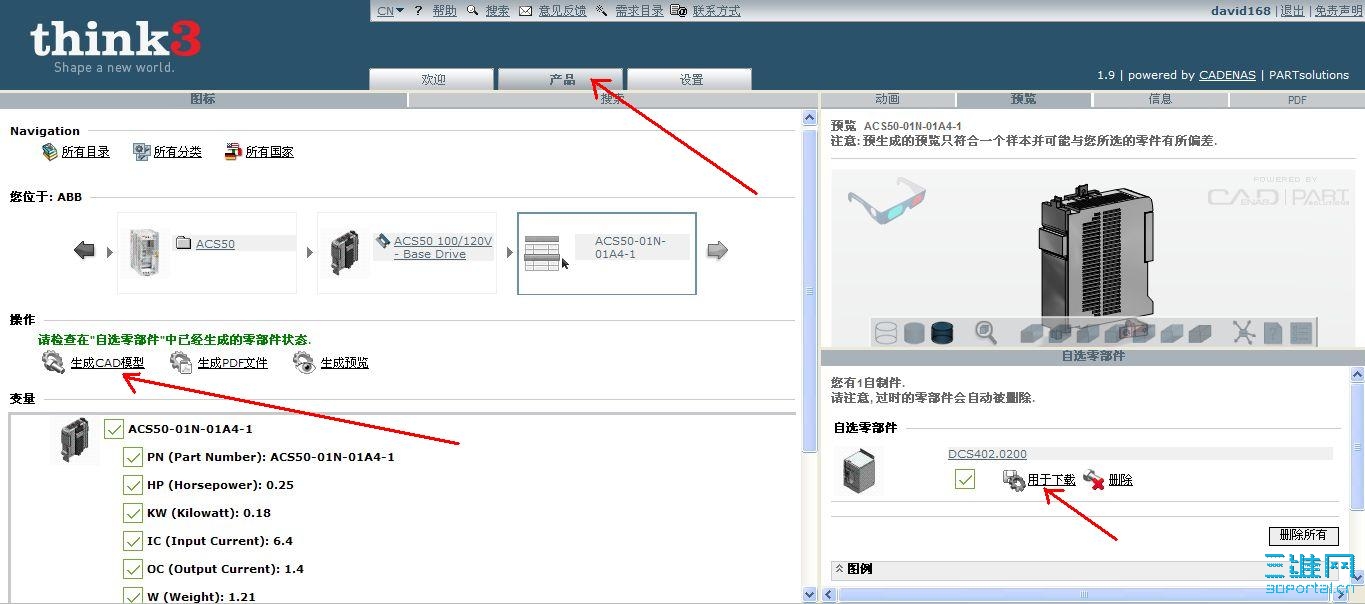
Task: Click the left breadcrumb back arrow
Action: coord(84,251)
